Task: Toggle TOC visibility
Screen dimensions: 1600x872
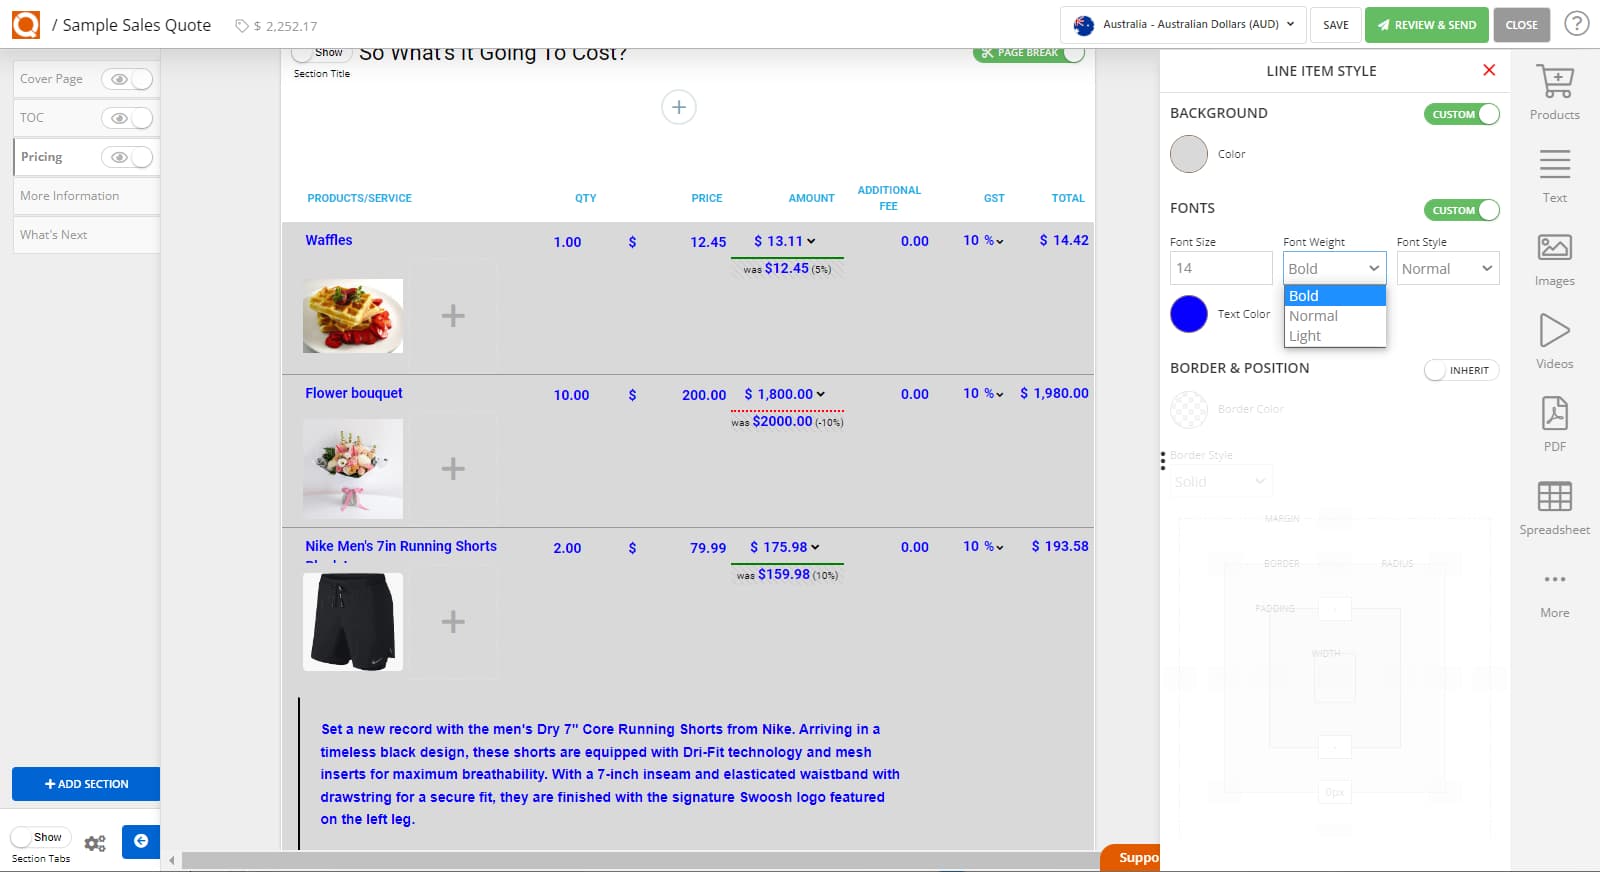Action: pyautogui.click(x=127, y=118)
